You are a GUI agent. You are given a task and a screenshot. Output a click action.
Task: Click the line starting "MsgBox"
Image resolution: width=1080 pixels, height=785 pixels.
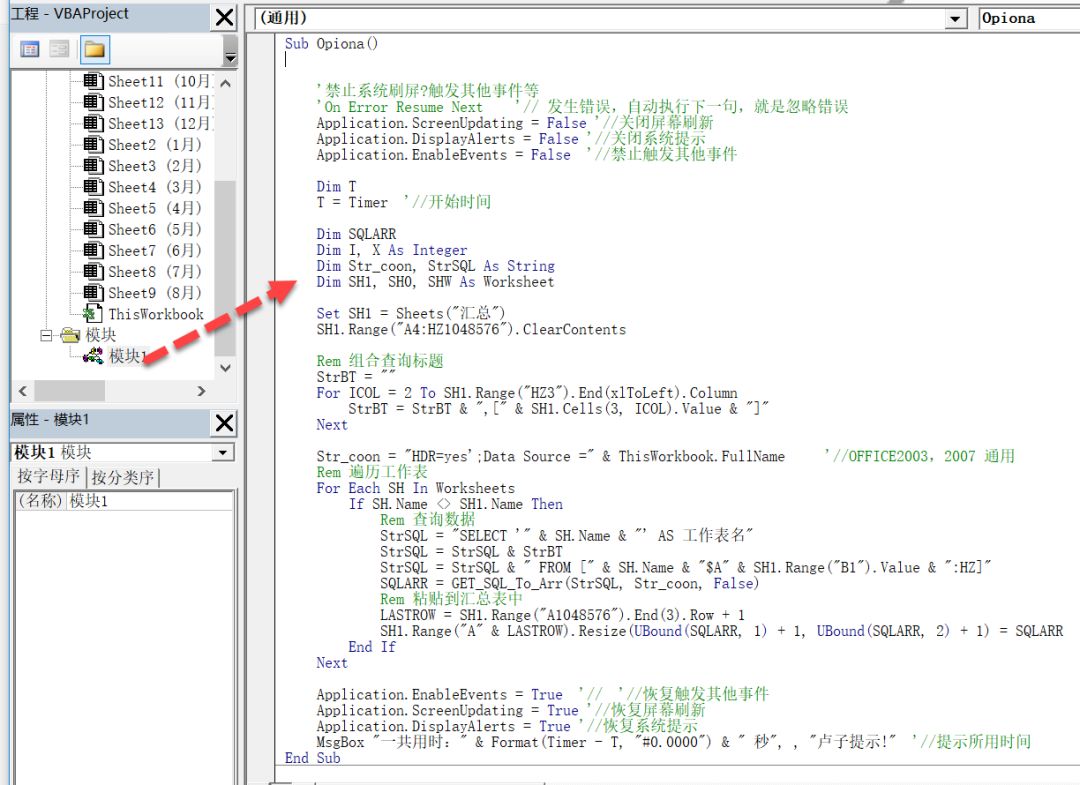674,742
